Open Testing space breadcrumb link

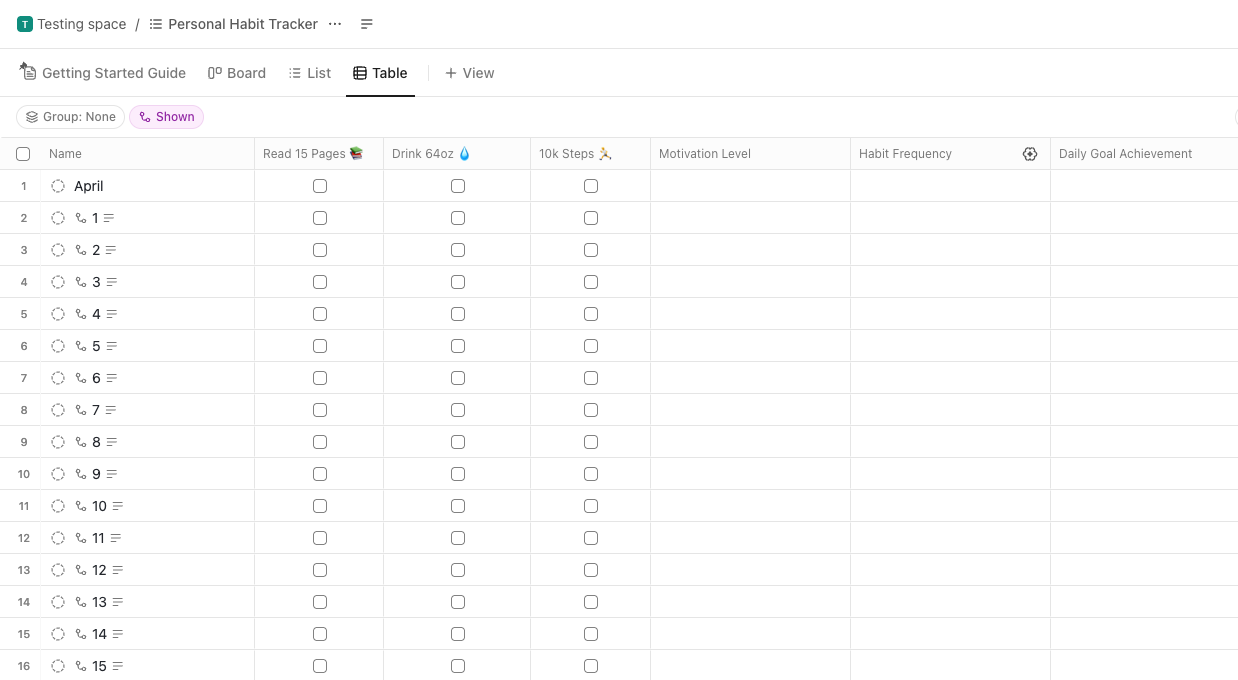tap(72, 24)
